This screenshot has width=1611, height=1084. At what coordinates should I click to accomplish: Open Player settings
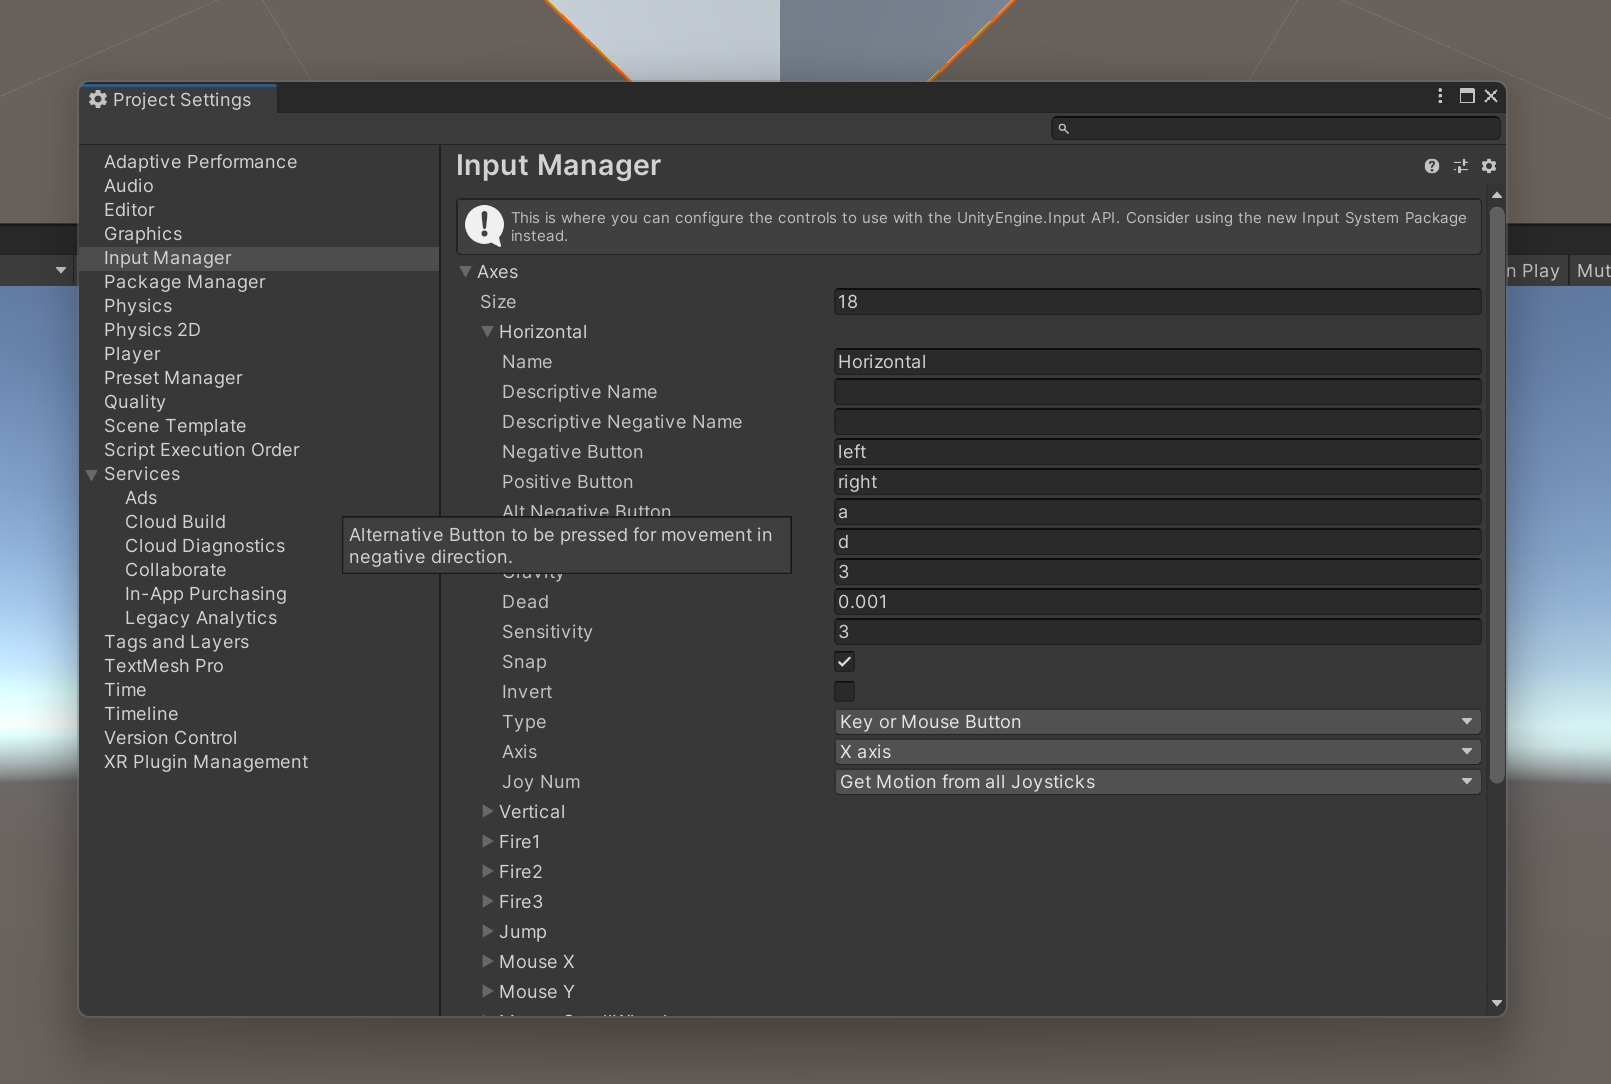pos(132,354)
